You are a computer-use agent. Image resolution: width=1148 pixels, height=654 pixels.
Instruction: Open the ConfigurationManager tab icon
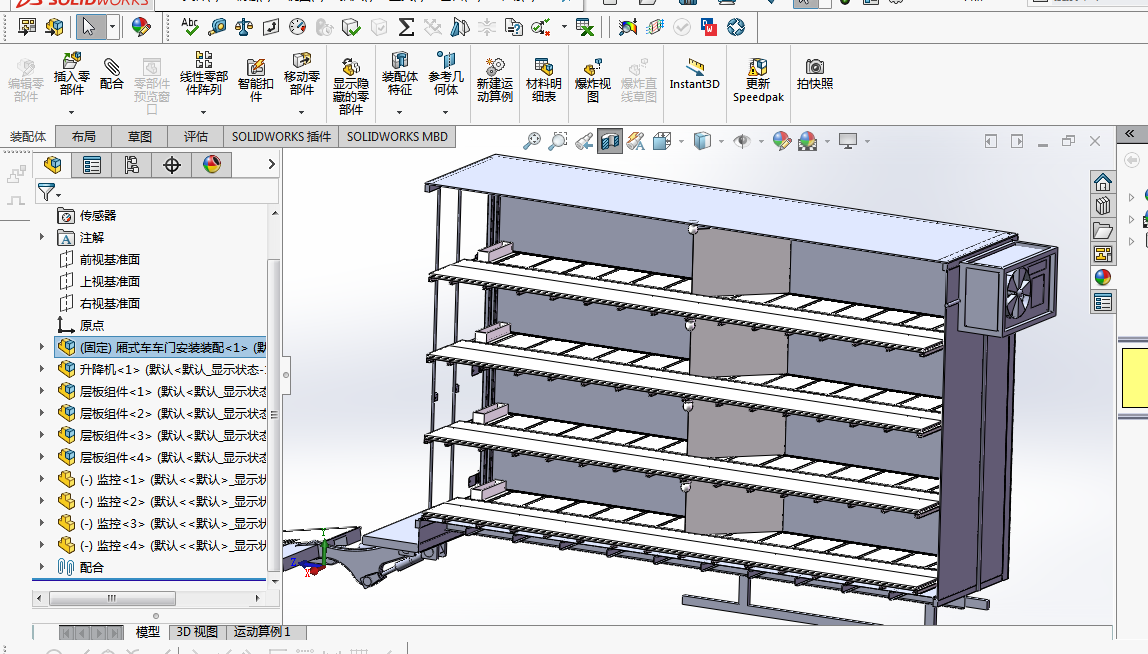tap(132, 165)
